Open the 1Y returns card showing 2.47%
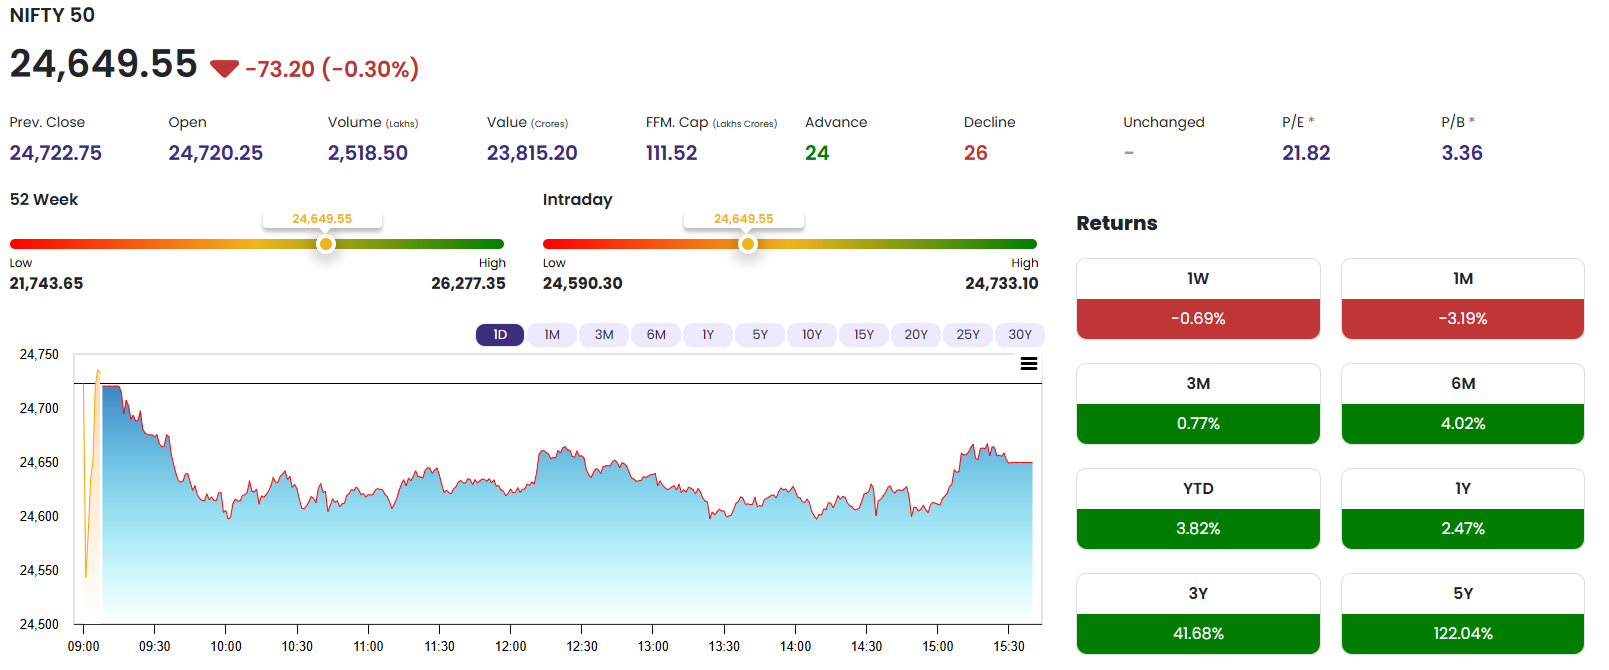1609x670 pixels. tap(1463, 509)
